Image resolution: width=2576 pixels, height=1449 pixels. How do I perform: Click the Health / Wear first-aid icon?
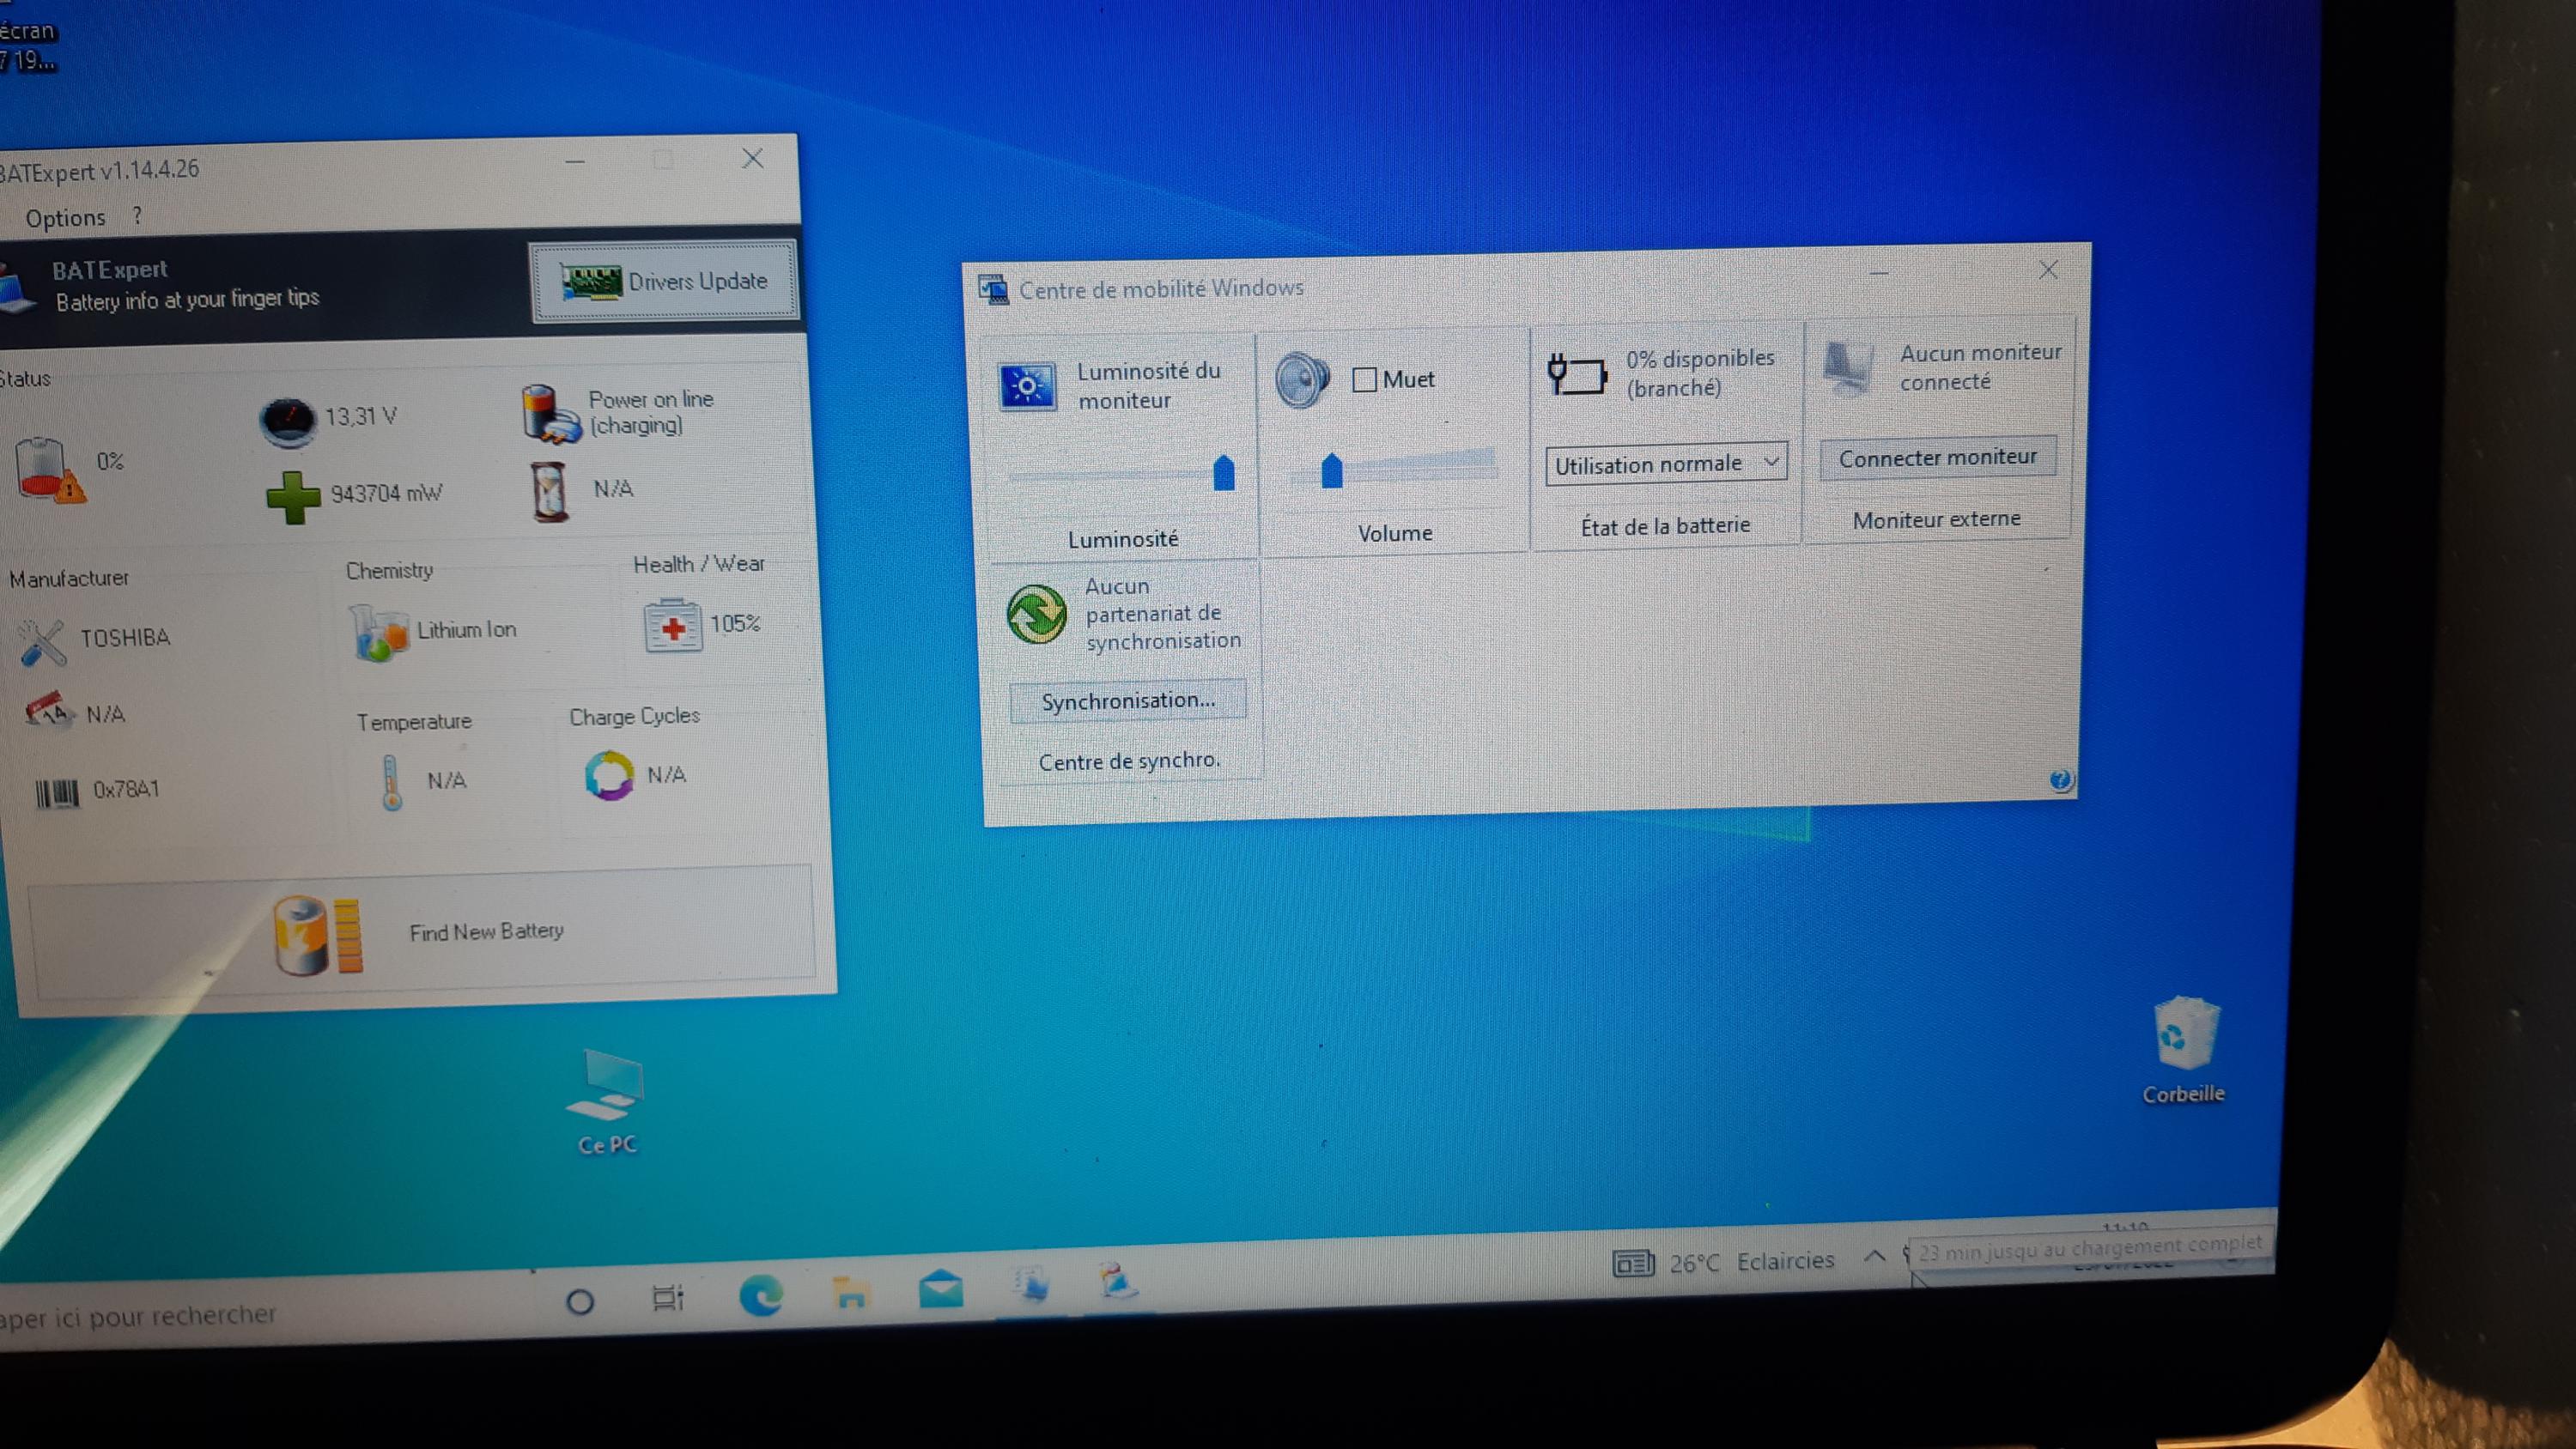673,626
